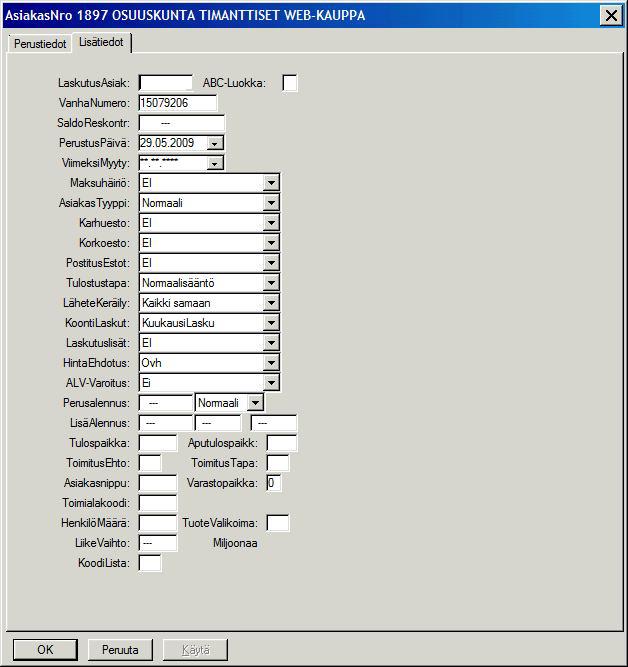Screen dimensions: 628x667
Task: Confirm with the OK button
Action: pos(45,650)
